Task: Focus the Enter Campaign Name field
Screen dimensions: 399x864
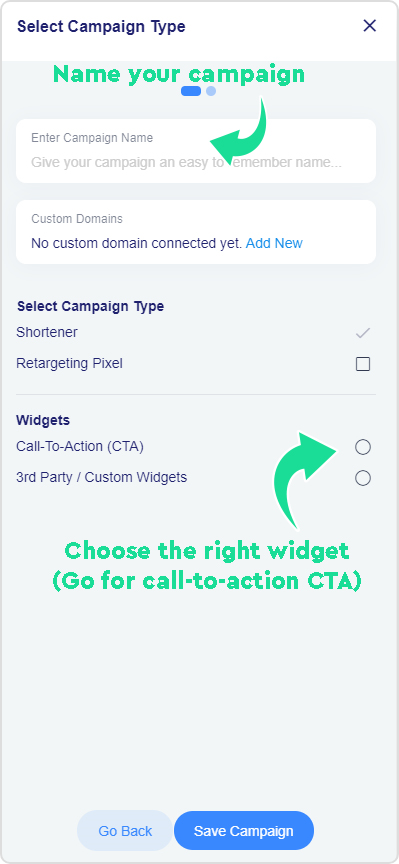Action: click(196, 151)
